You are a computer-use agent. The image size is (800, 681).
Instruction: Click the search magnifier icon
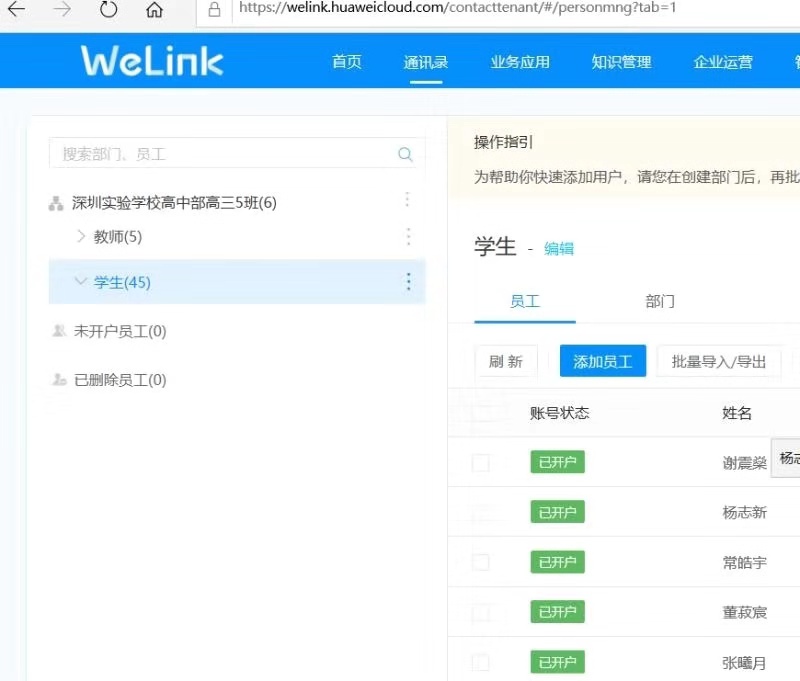pyautogui.click(x=405, y=154)
